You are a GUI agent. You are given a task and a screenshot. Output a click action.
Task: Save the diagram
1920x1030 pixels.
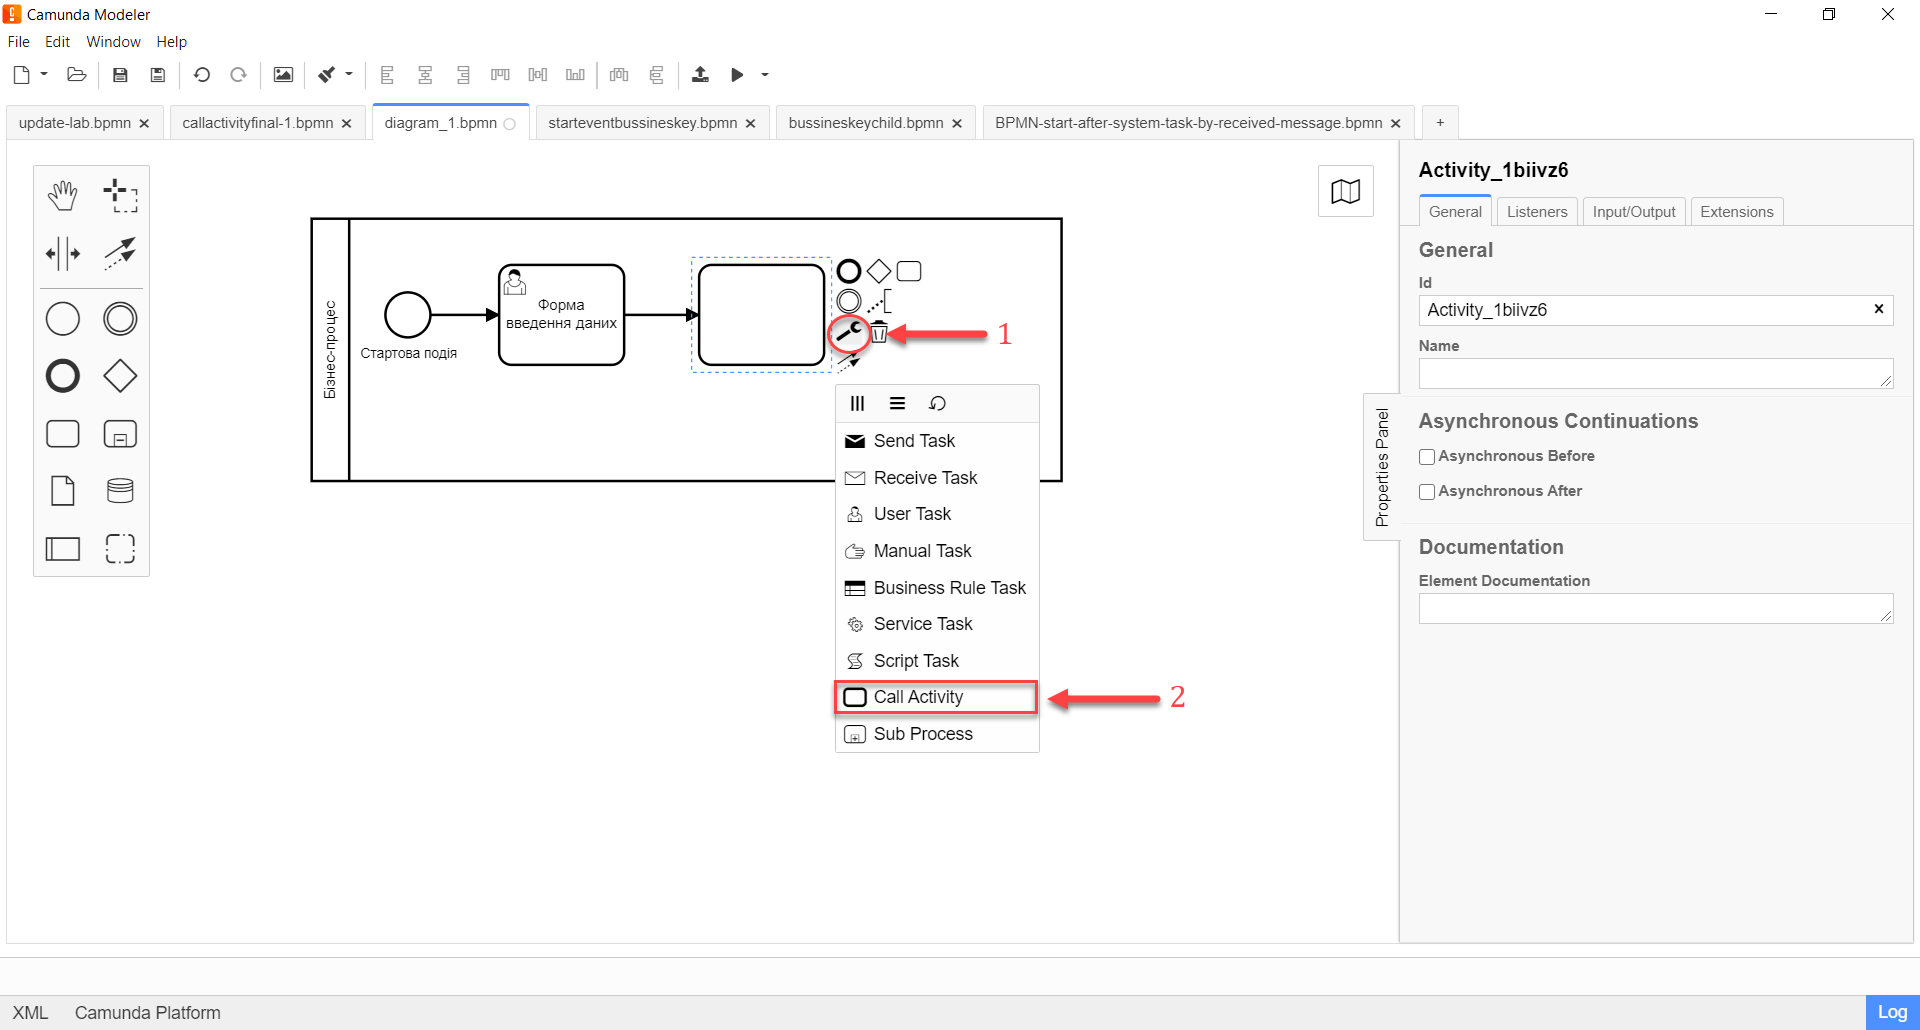coord(120,74)
